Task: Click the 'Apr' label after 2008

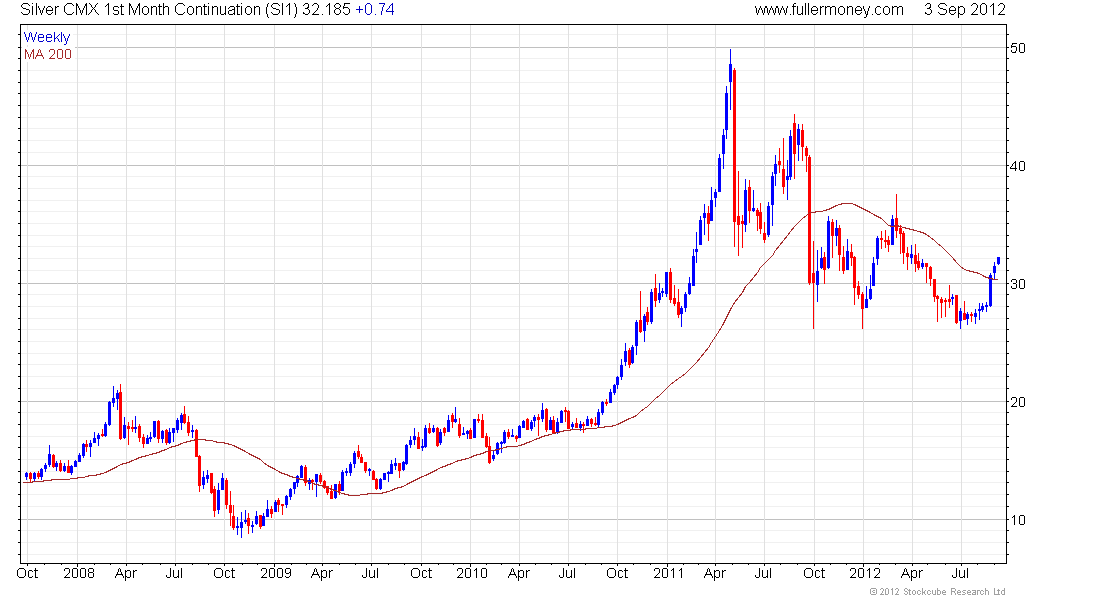Action: (x=126, y=573)
